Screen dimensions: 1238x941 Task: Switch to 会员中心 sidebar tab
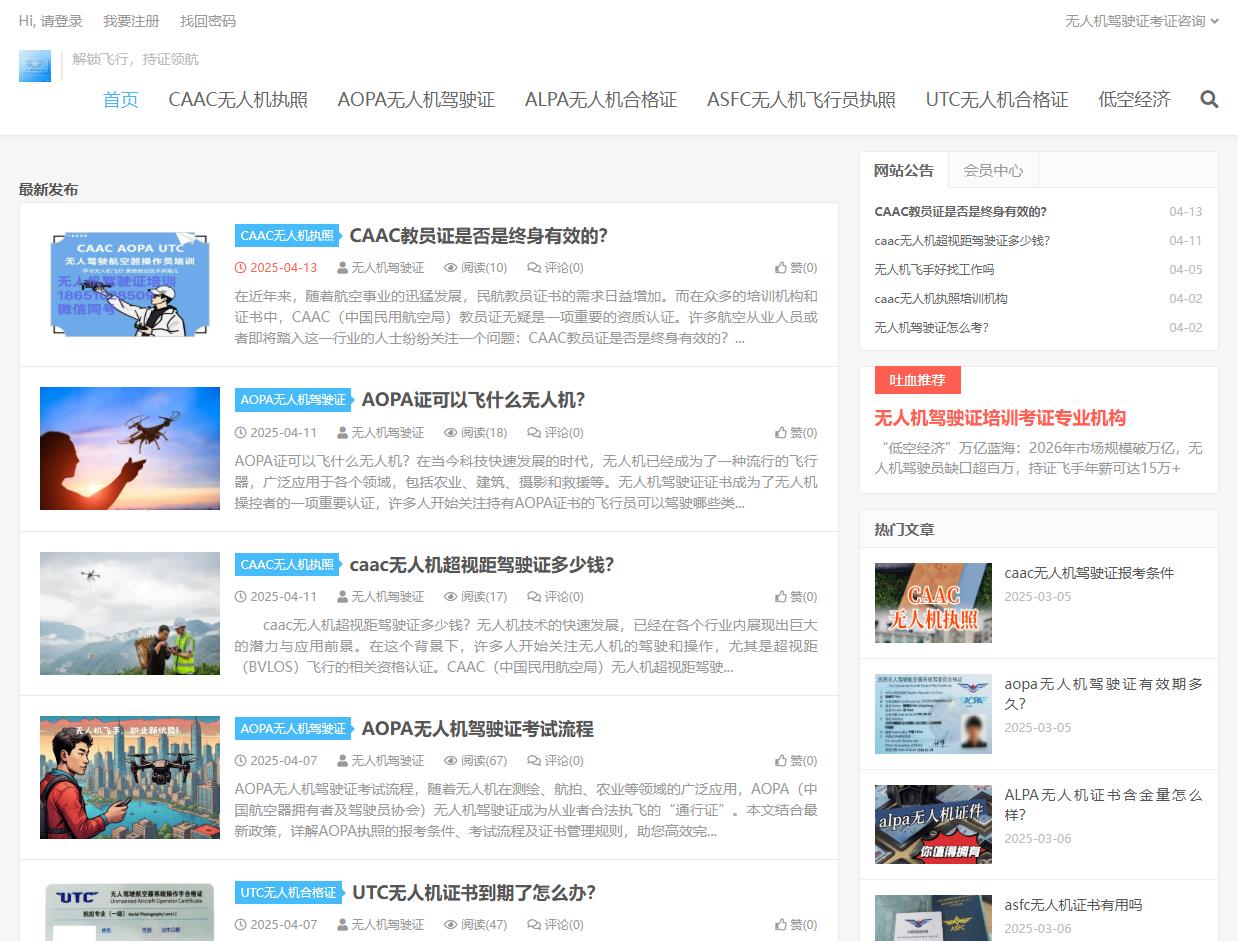click(x=993, y=170)
